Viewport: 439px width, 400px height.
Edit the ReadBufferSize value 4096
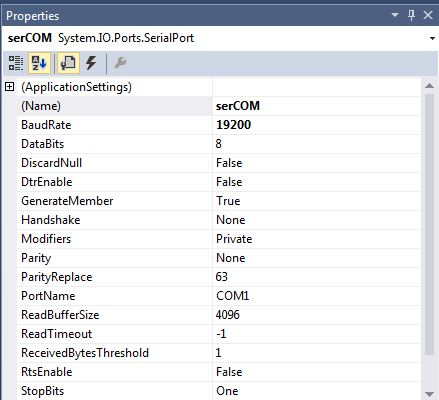coord(316,315)
